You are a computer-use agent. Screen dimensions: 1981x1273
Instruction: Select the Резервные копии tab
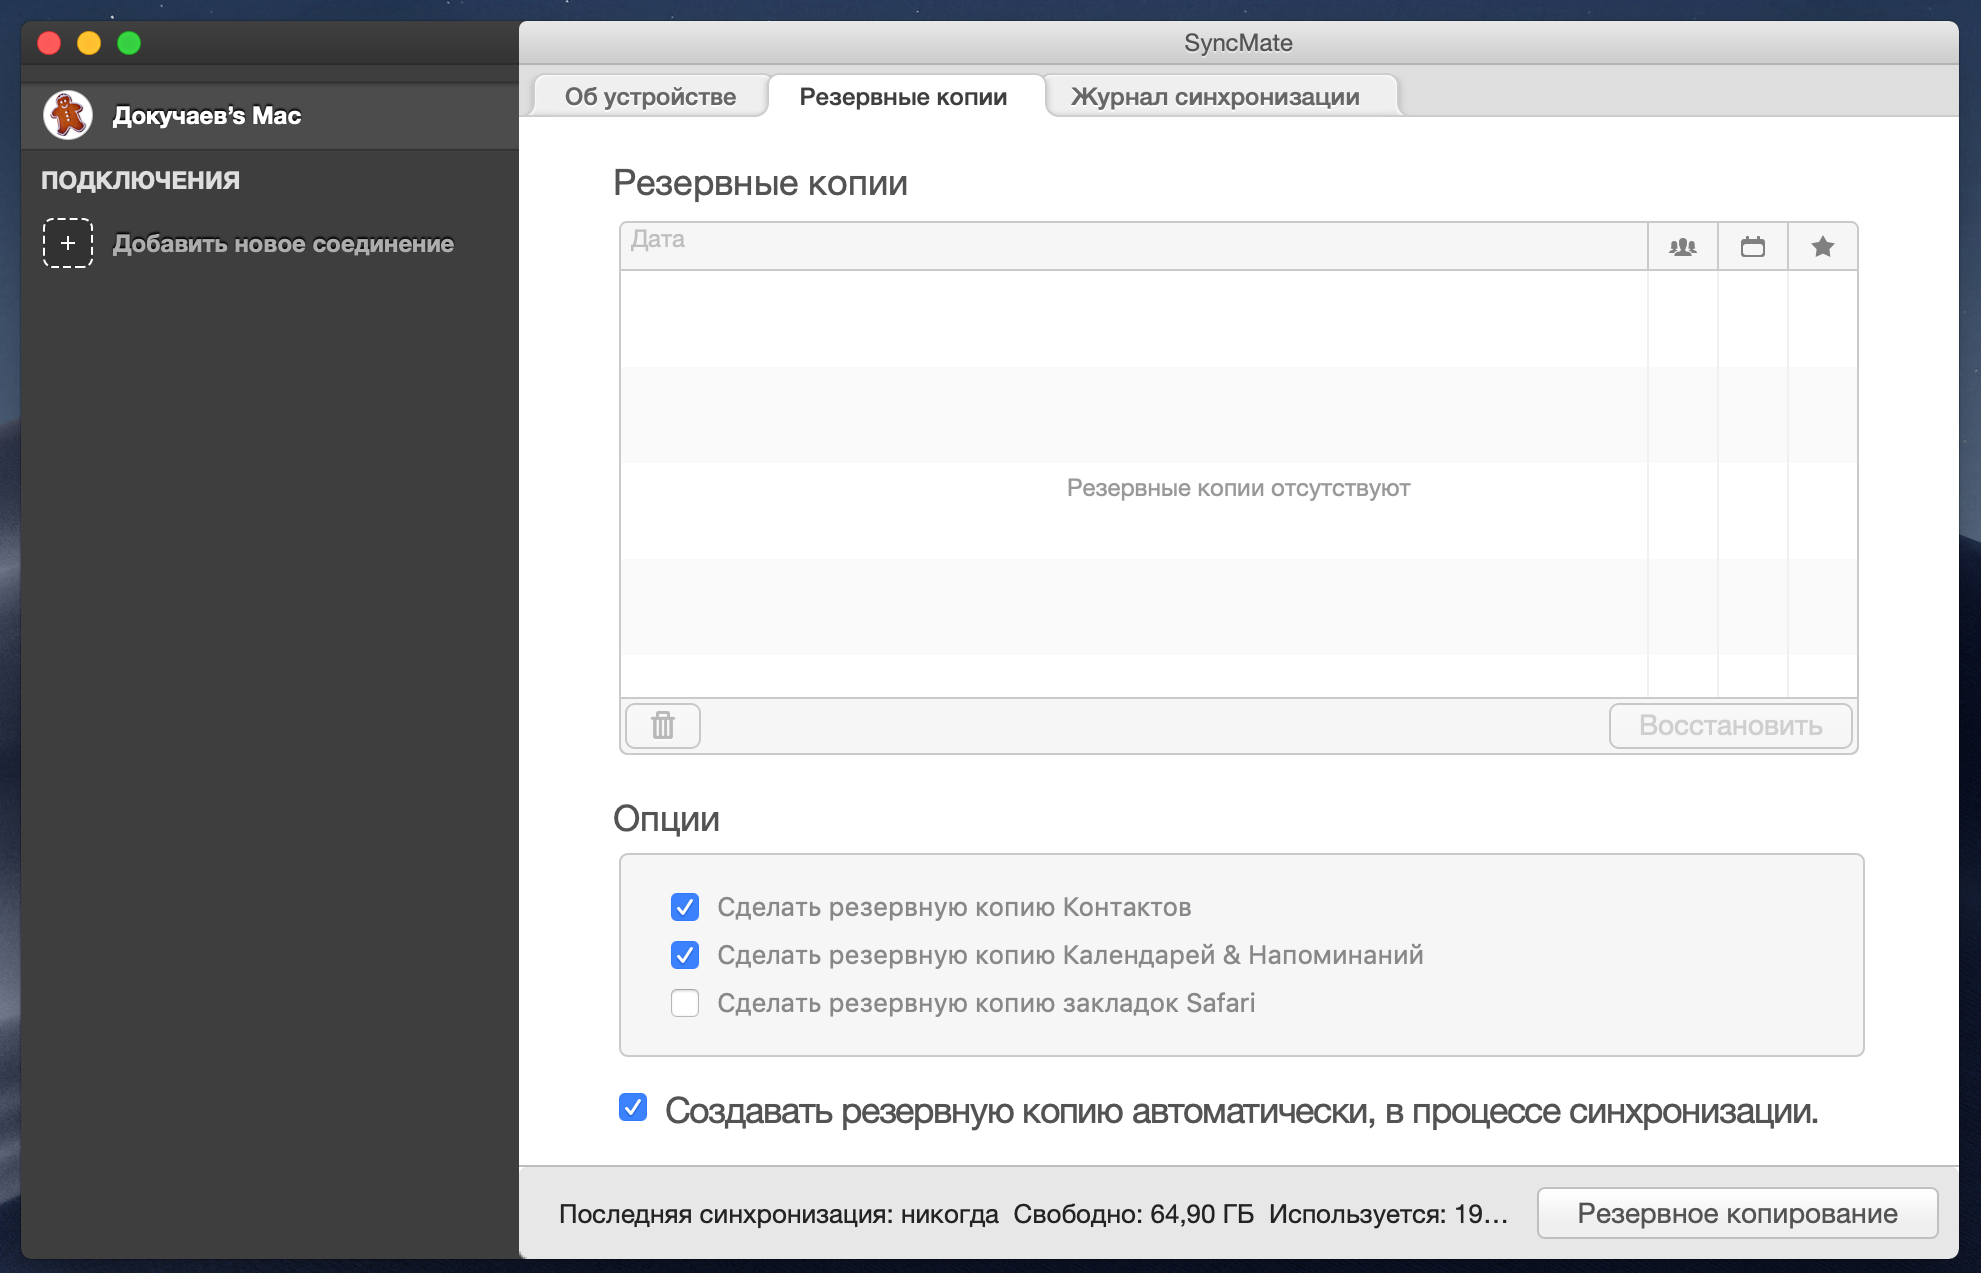pyautogui.click(x=903, y=96)
